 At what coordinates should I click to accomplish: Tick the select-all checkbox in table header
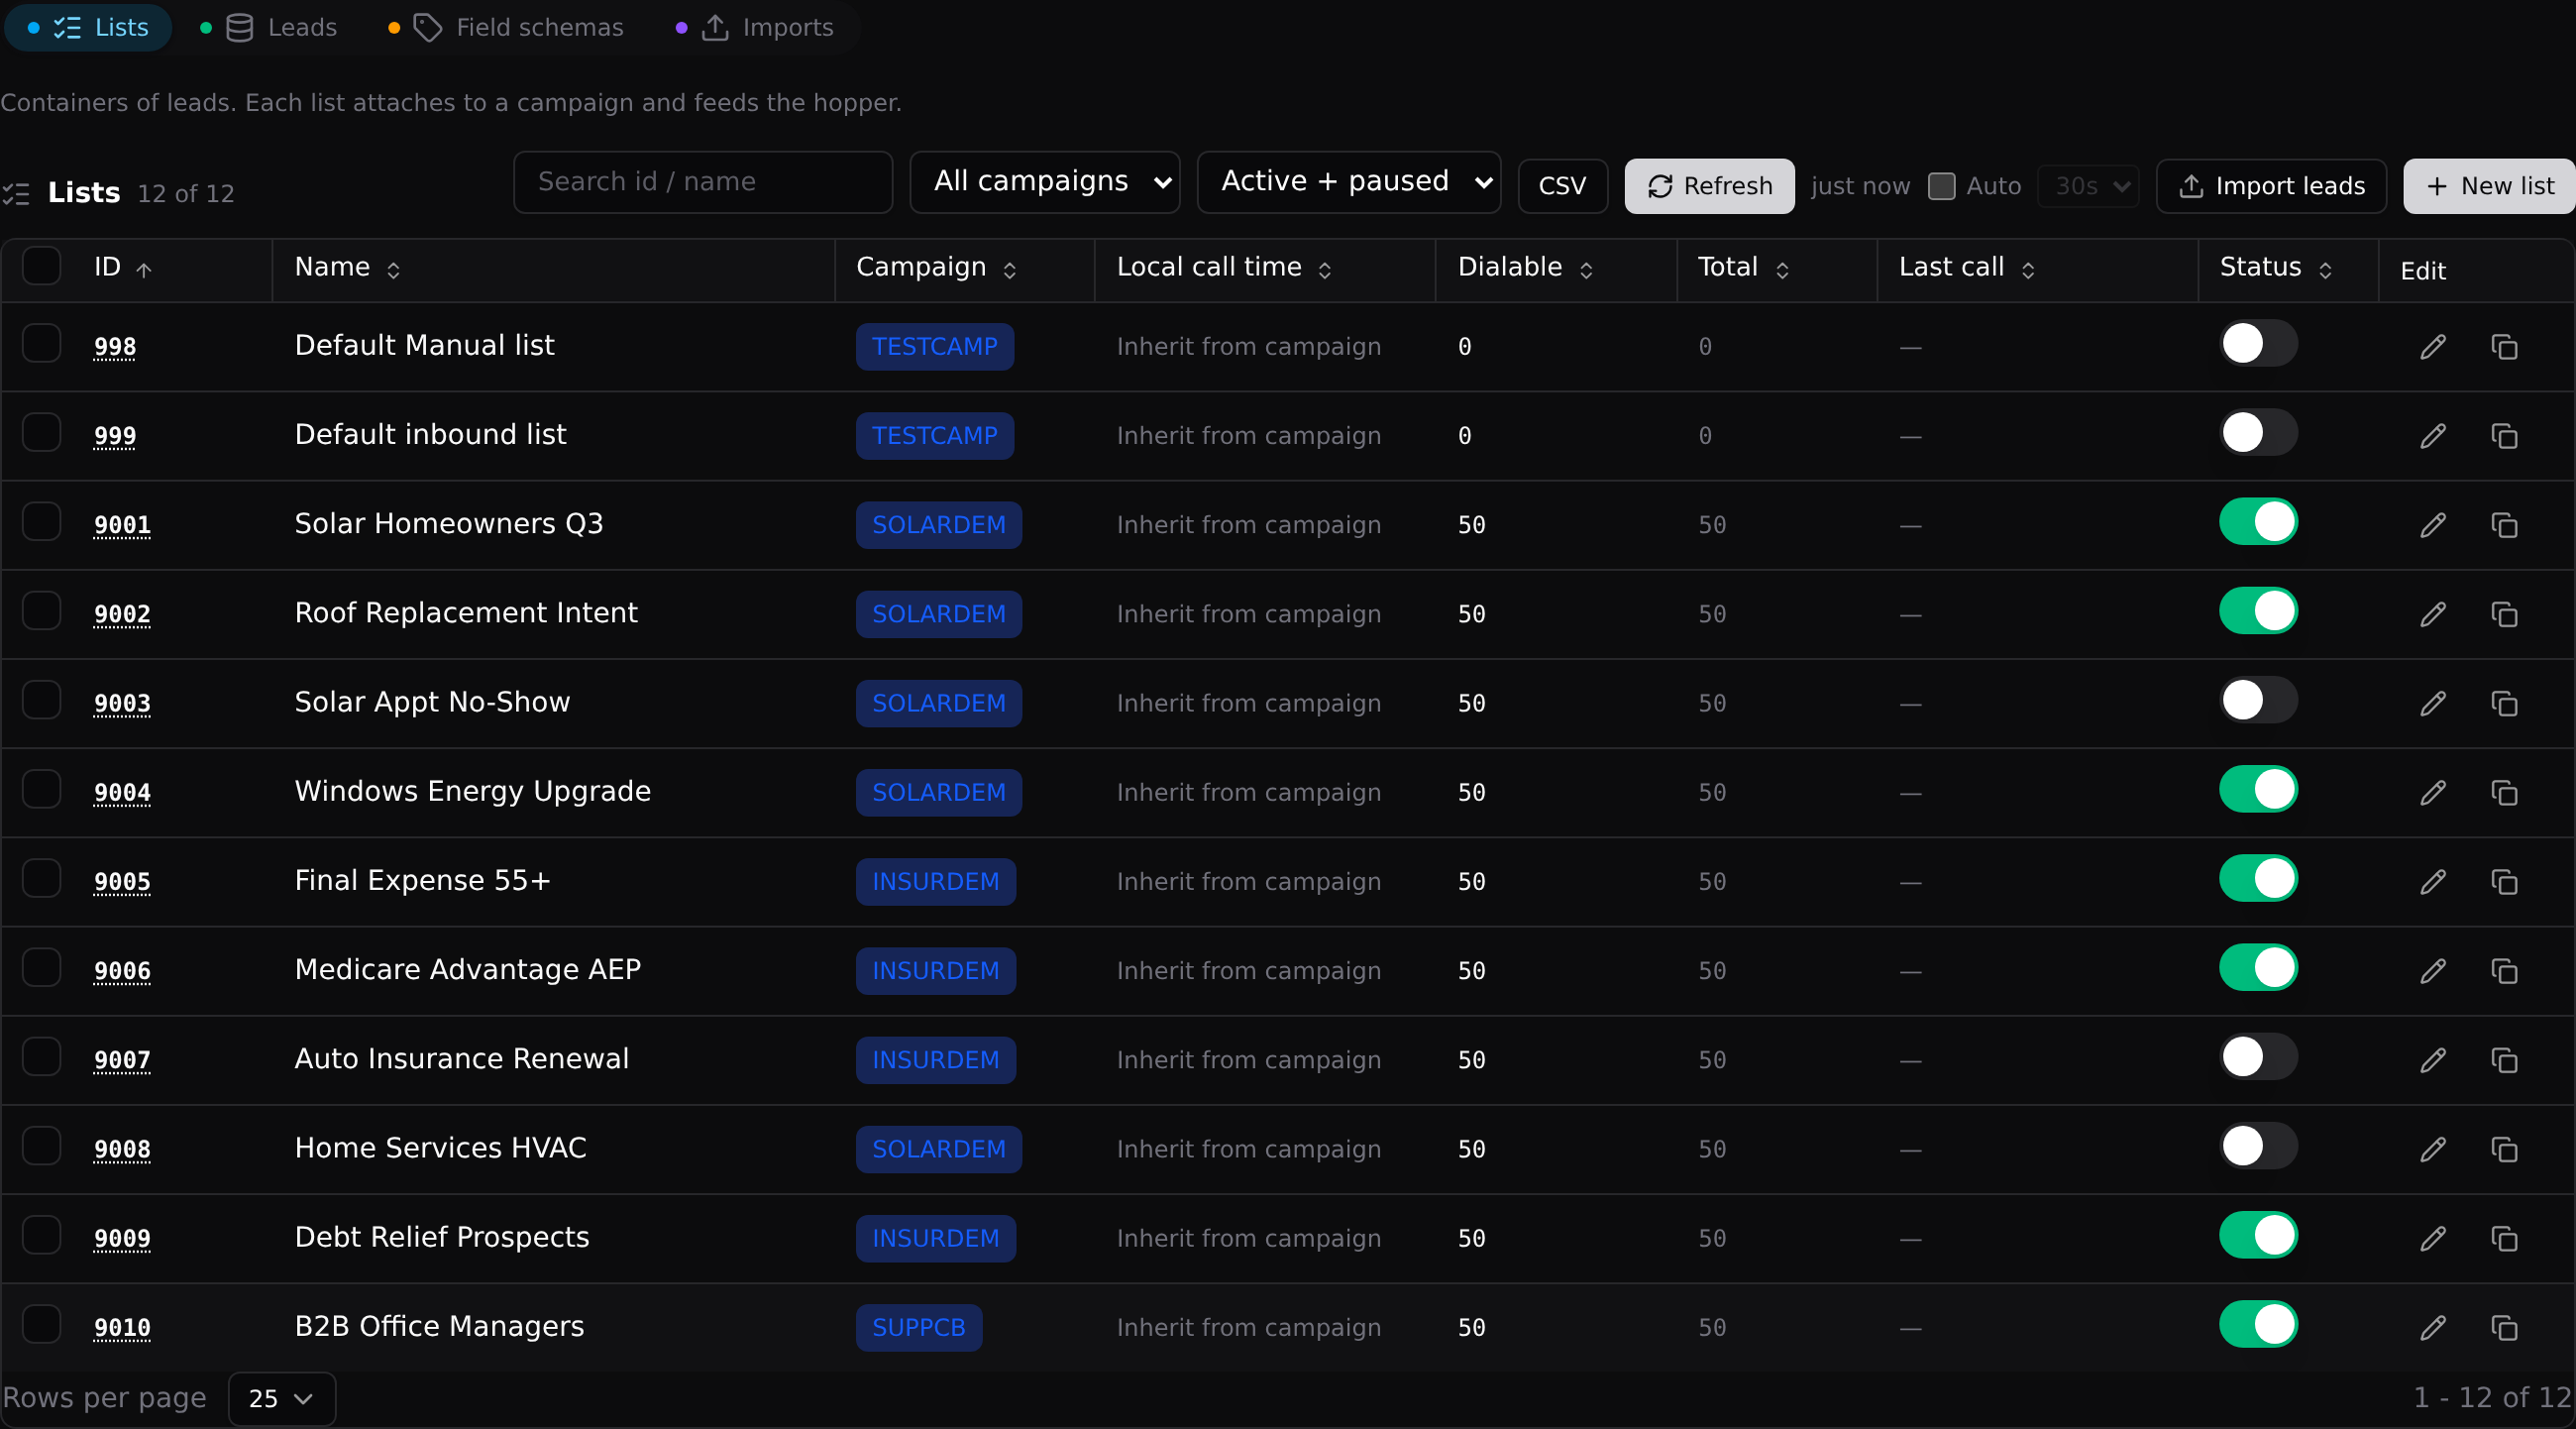point(41,266)
